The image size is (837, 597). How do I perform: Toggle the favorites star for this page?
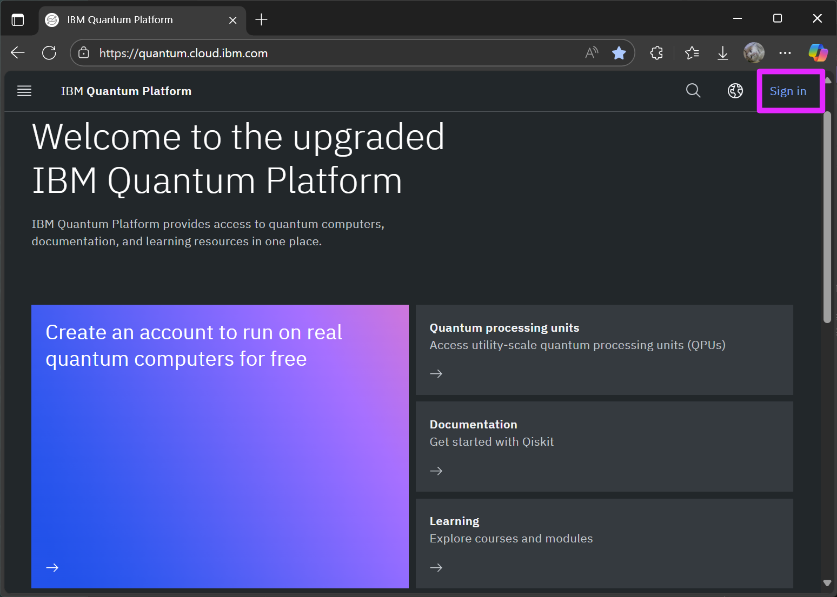[619, 53]
